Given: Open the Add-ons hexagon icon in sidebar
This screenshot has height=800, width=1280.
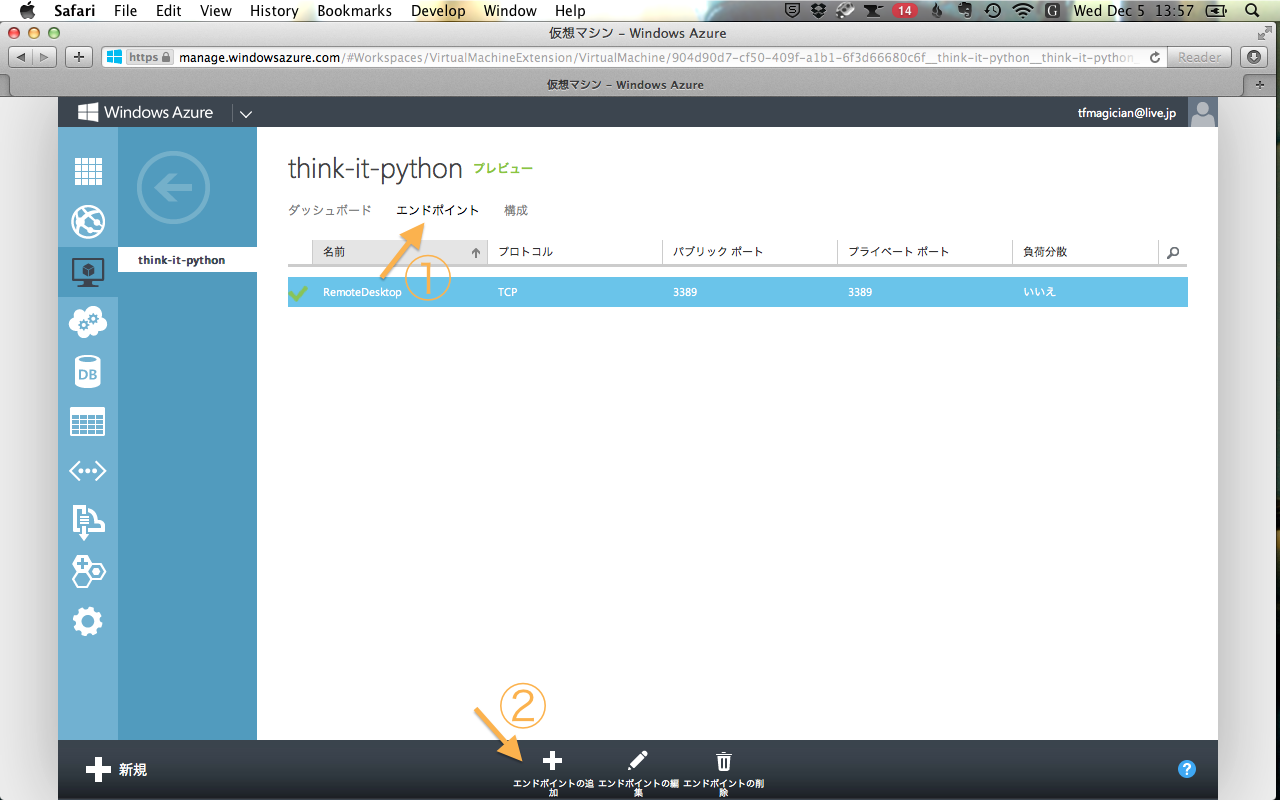Looking at the screenshot, I should [x=88, y=571].
